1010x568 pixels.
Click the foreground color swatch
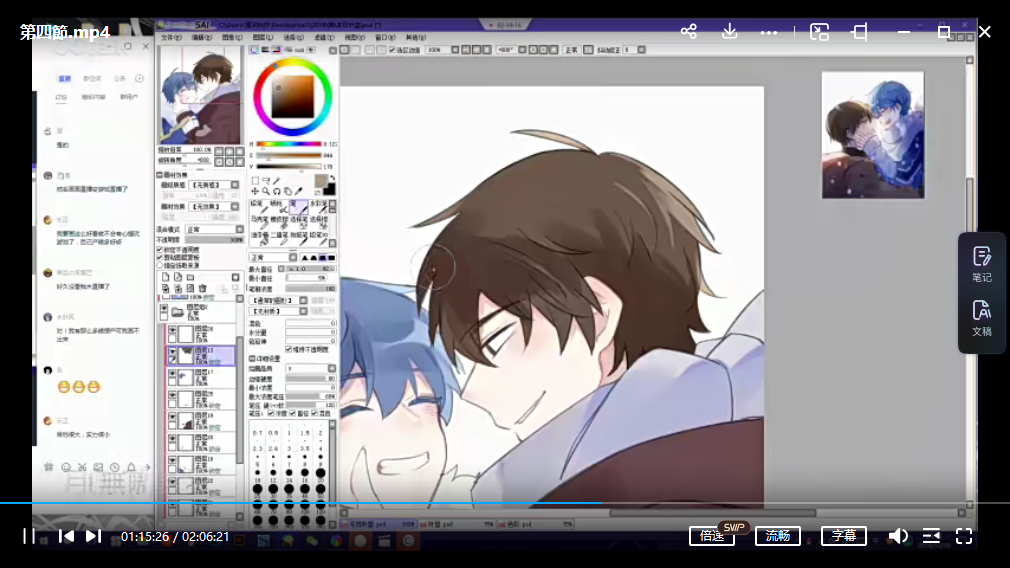click(321, 181)
